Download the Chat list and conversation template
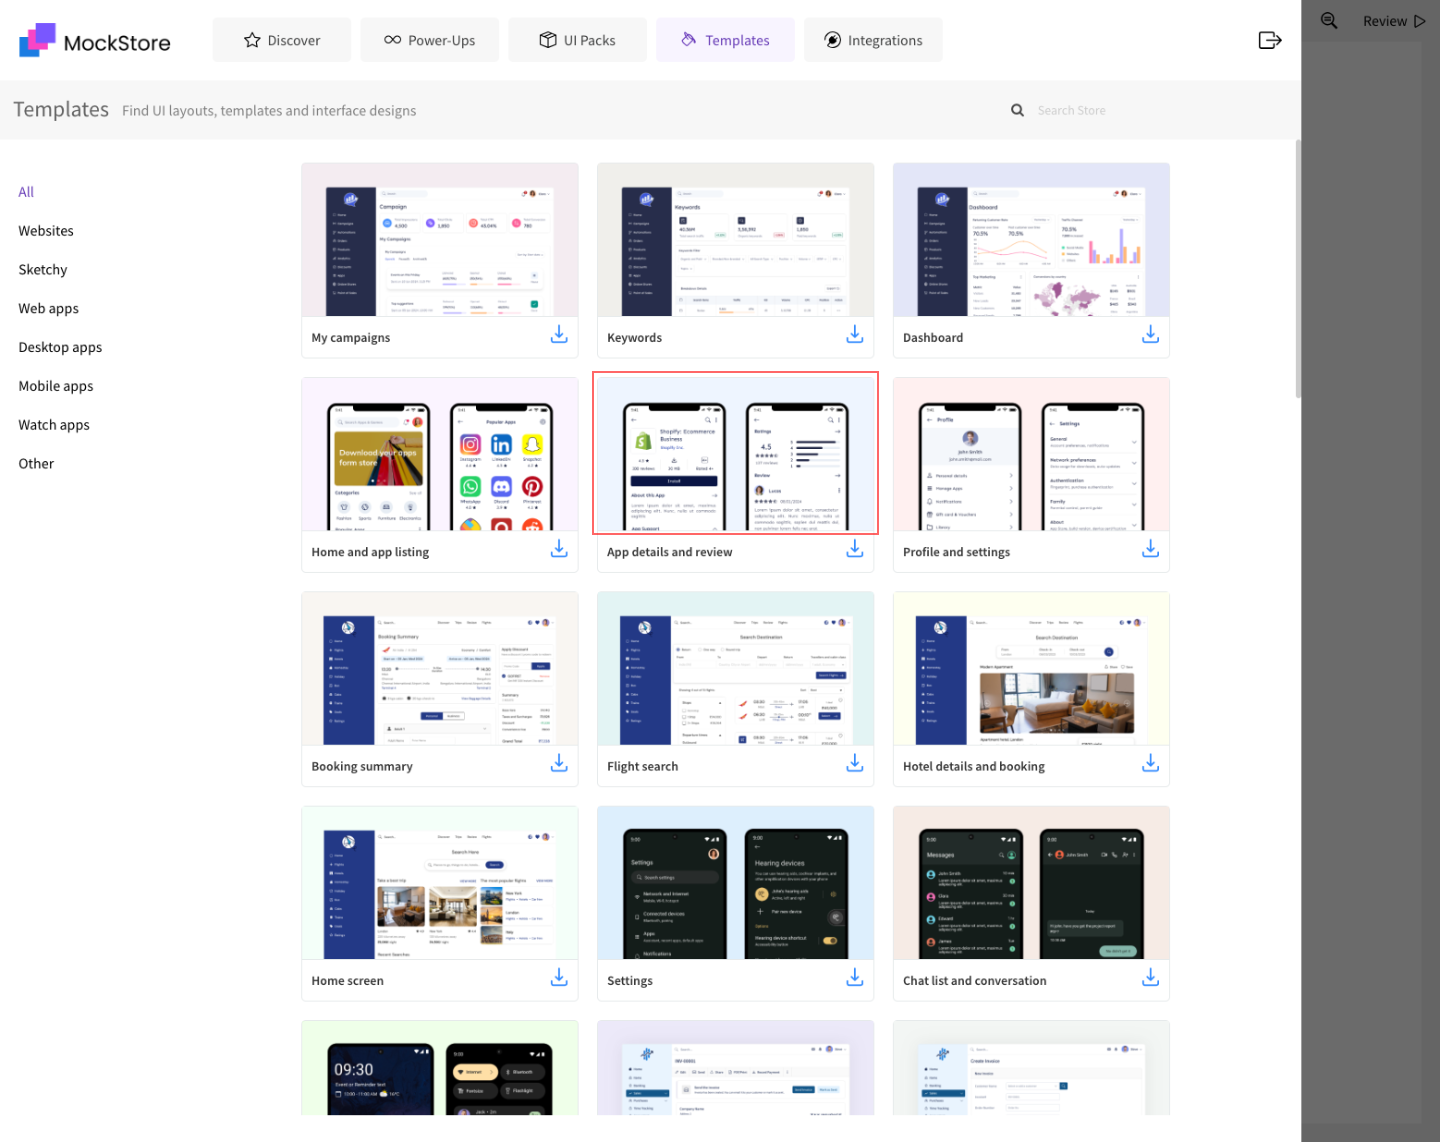This screenshot has width=1440, height=1142. pyautogui.click(x=1150, y=978)
